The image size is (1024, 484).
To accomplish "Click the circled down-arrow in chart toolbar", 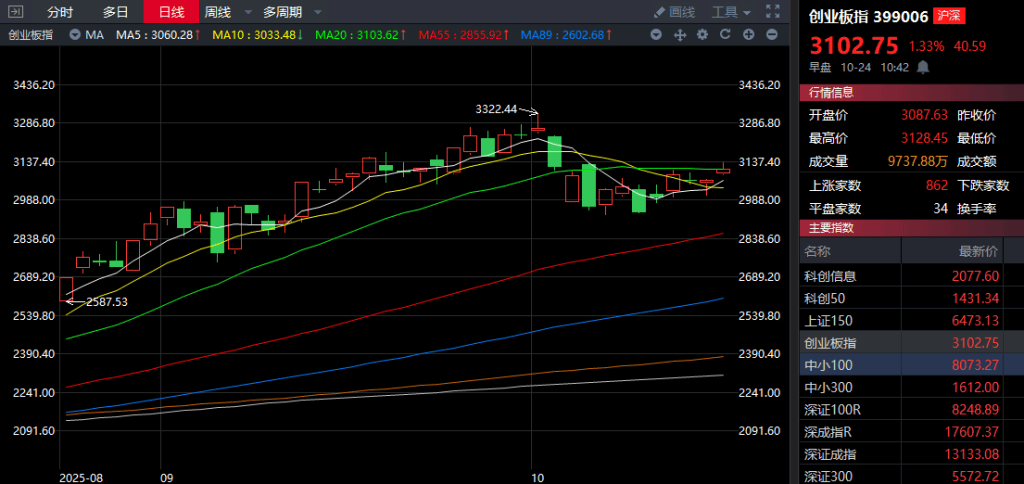I will (x=656, y=35).
